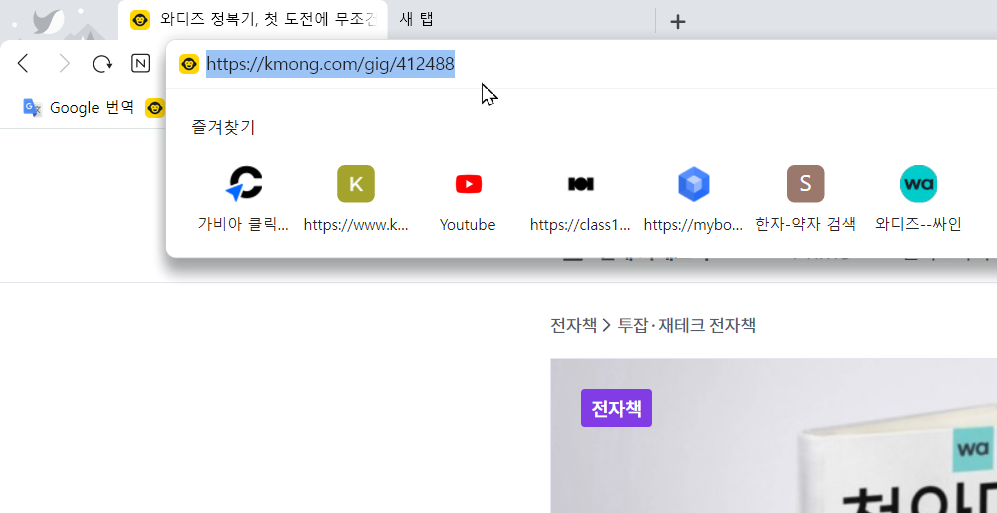
Task: Click the ebook cover product image
Action: coord(773,436)
